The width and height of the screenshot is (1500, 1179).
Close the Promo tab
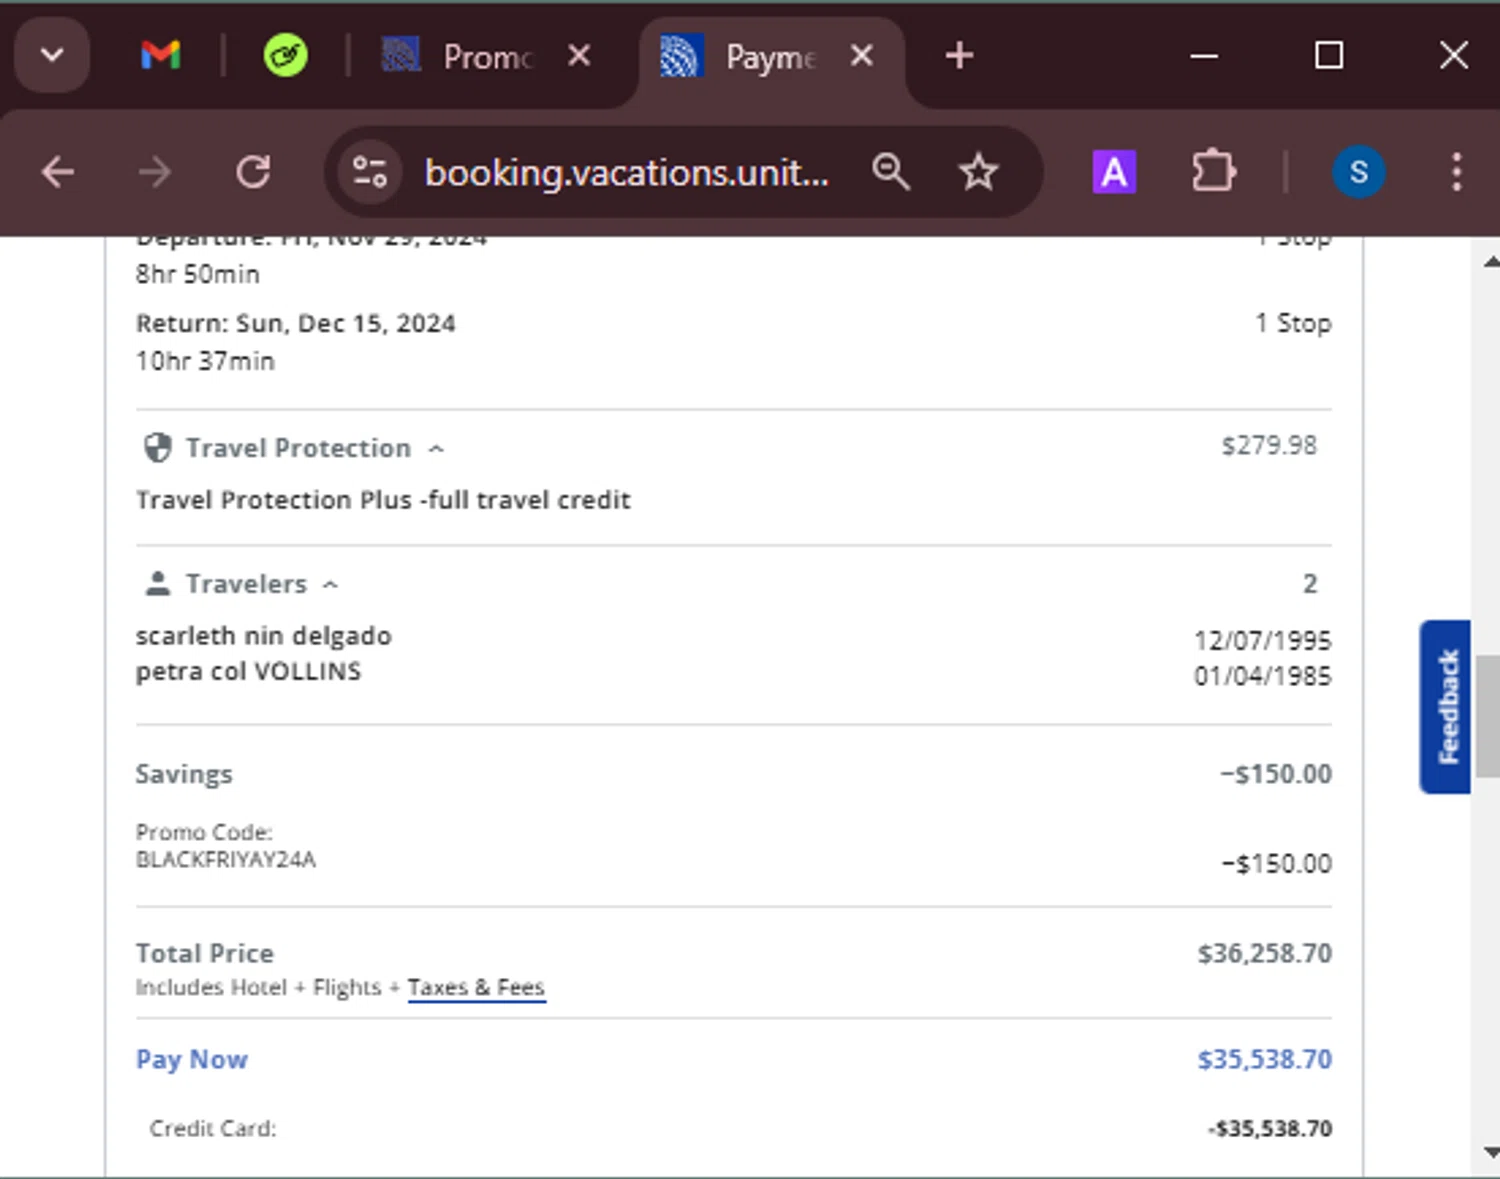(579, 56)
